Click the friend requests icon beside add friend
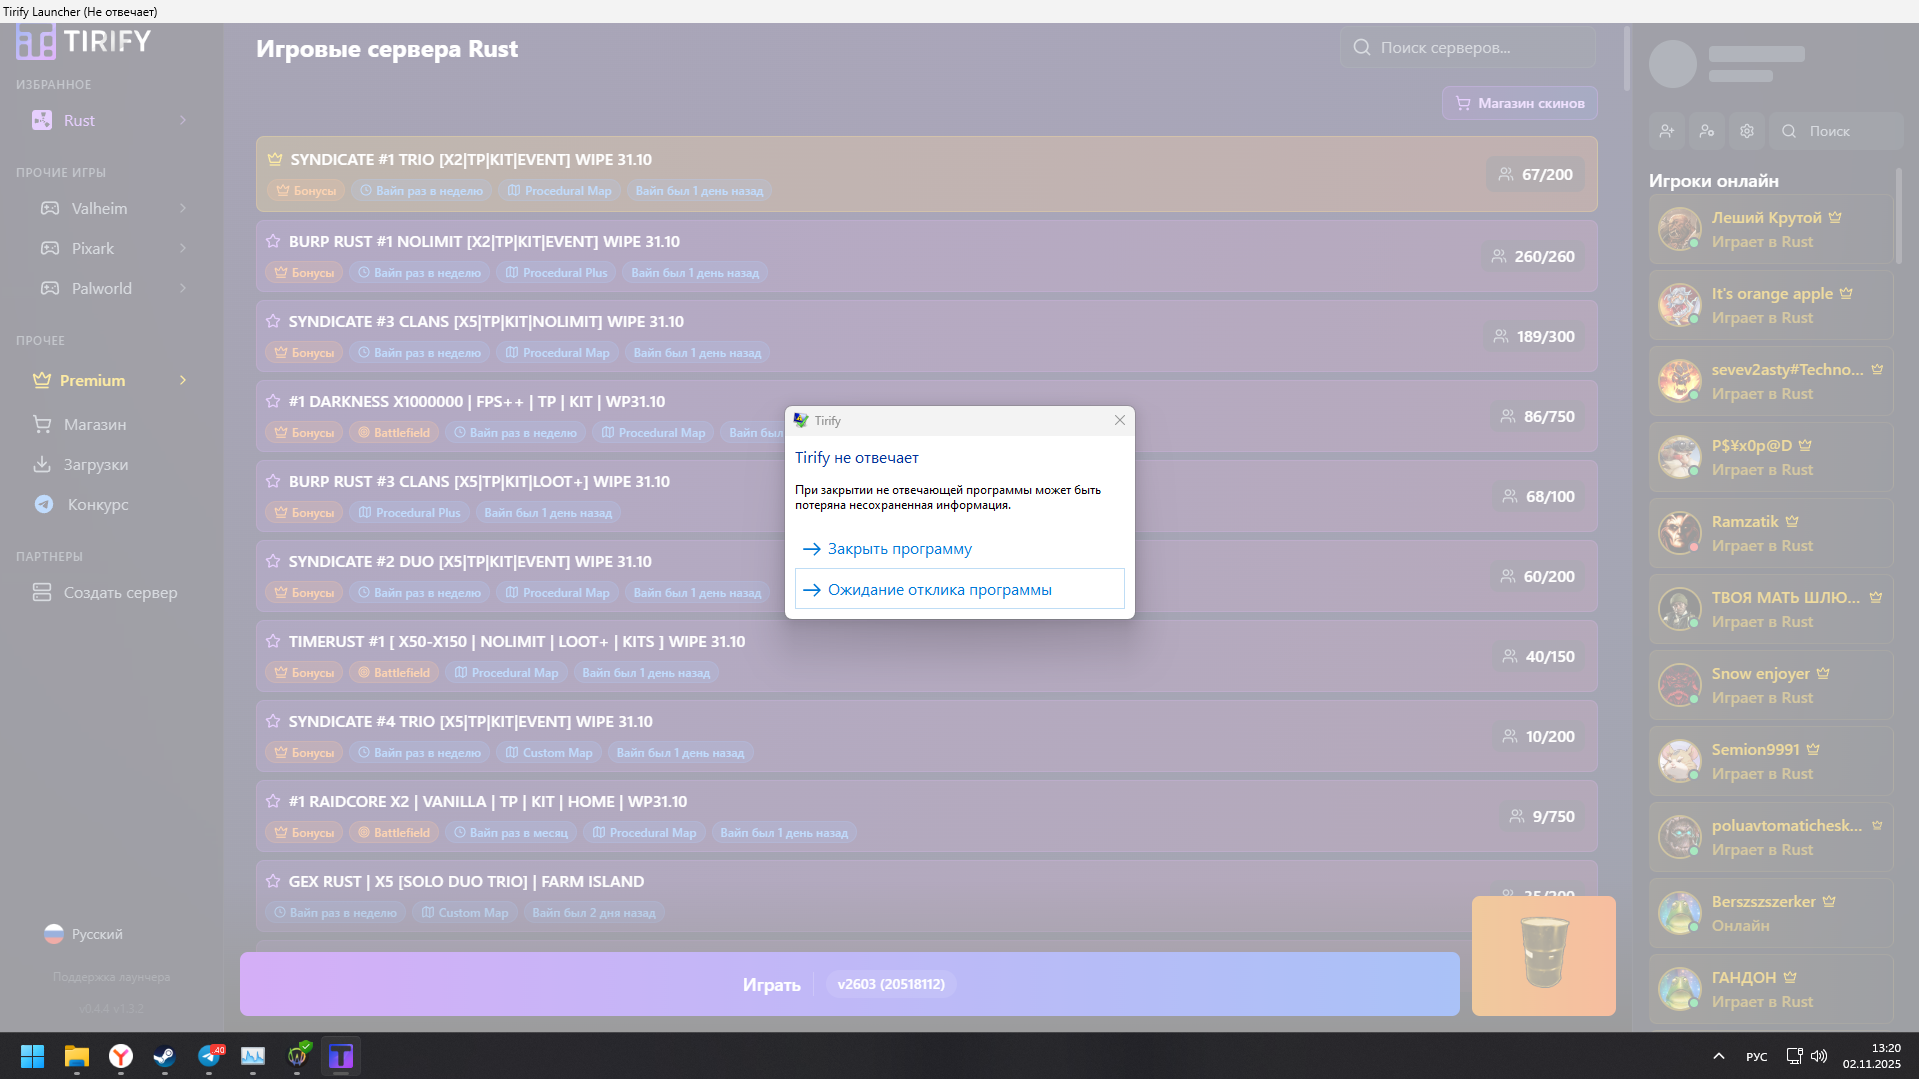 [1707, 131]
